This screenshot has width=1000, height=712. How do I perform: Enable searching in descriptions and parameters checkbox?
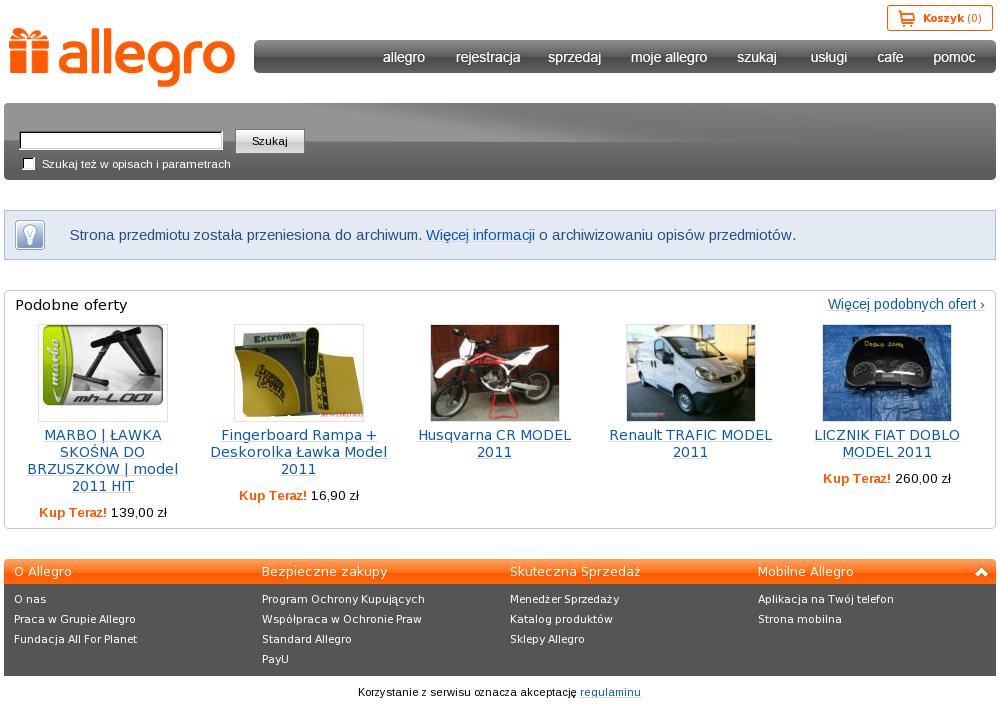tap(29, 164)
